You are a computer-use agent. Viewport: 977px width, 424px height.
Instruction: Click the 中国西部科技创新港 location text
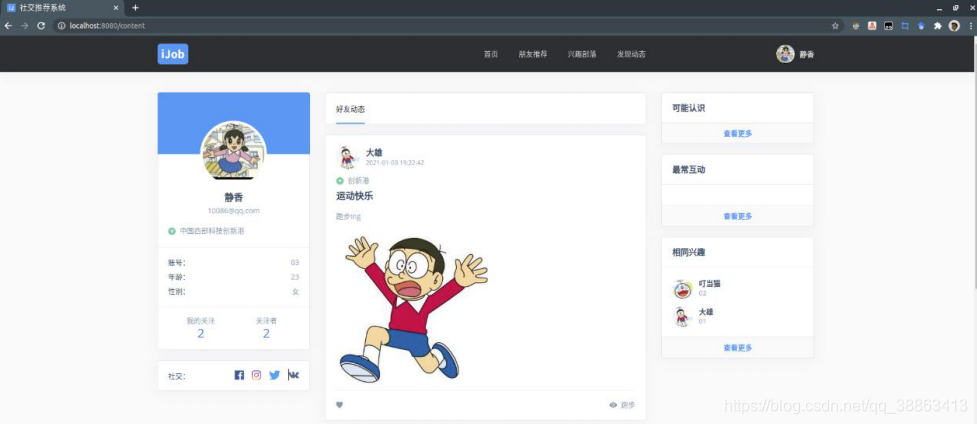tap(212, 231)
